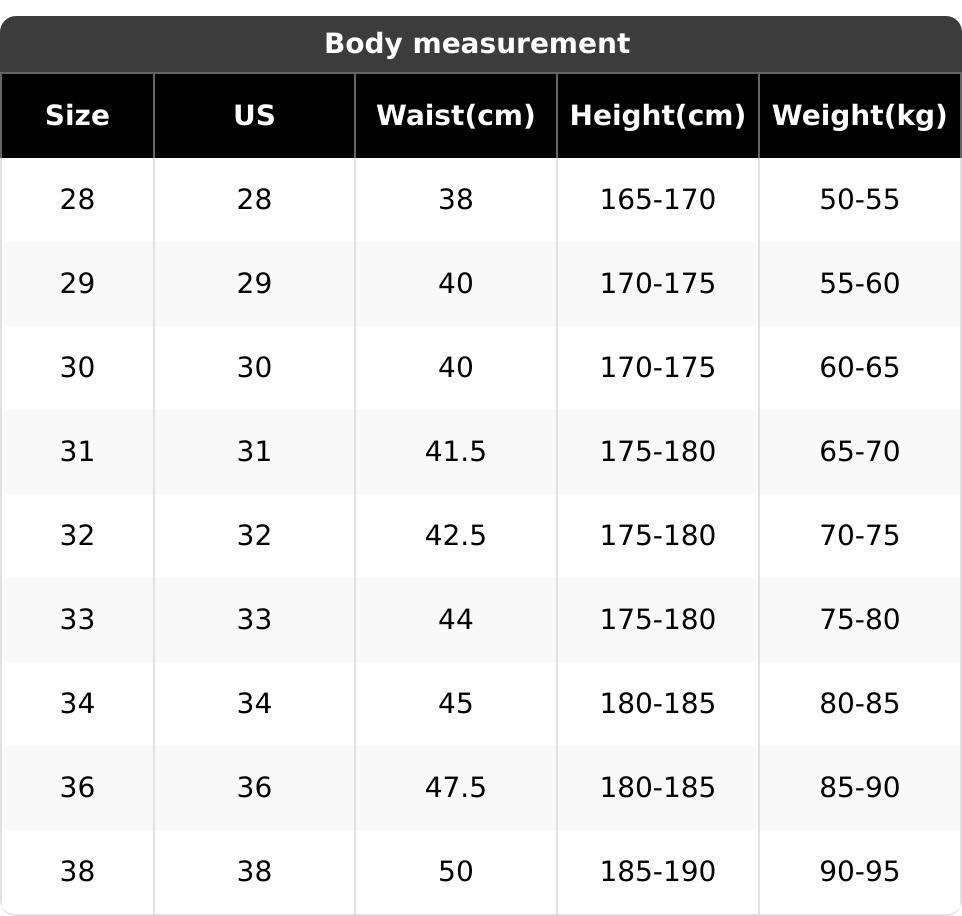The image size is (962, 916).
Task: Click the Height(cm) column header
Action: pos(657,116)
